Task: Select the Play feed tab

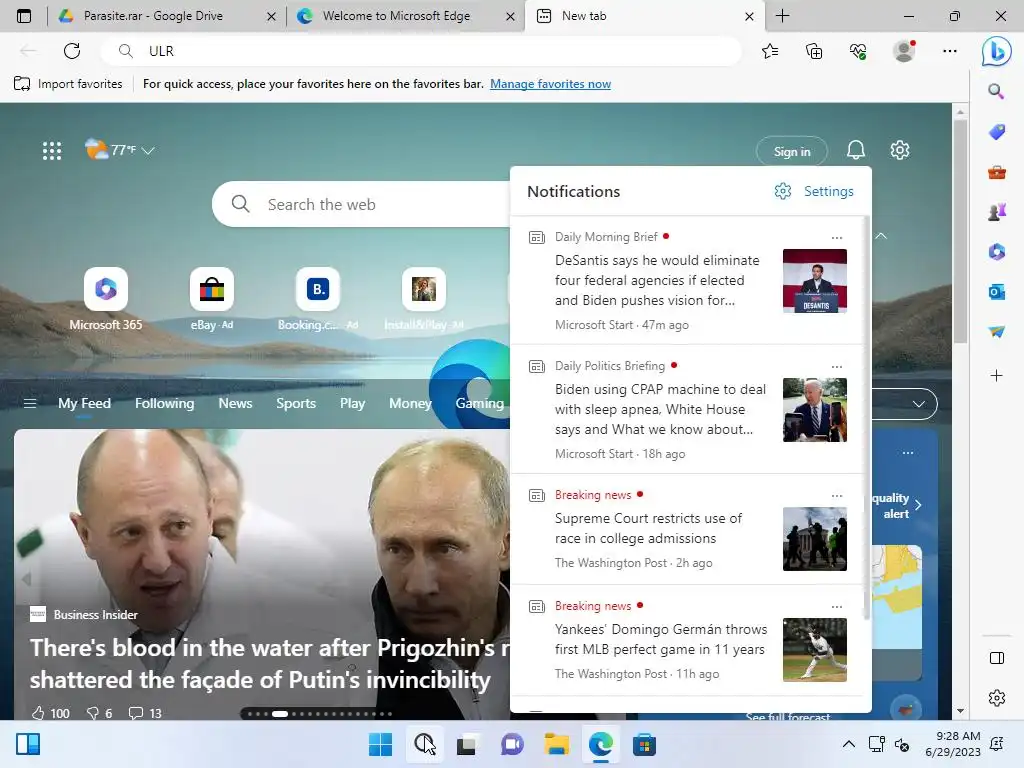Action: pos(353,404)
